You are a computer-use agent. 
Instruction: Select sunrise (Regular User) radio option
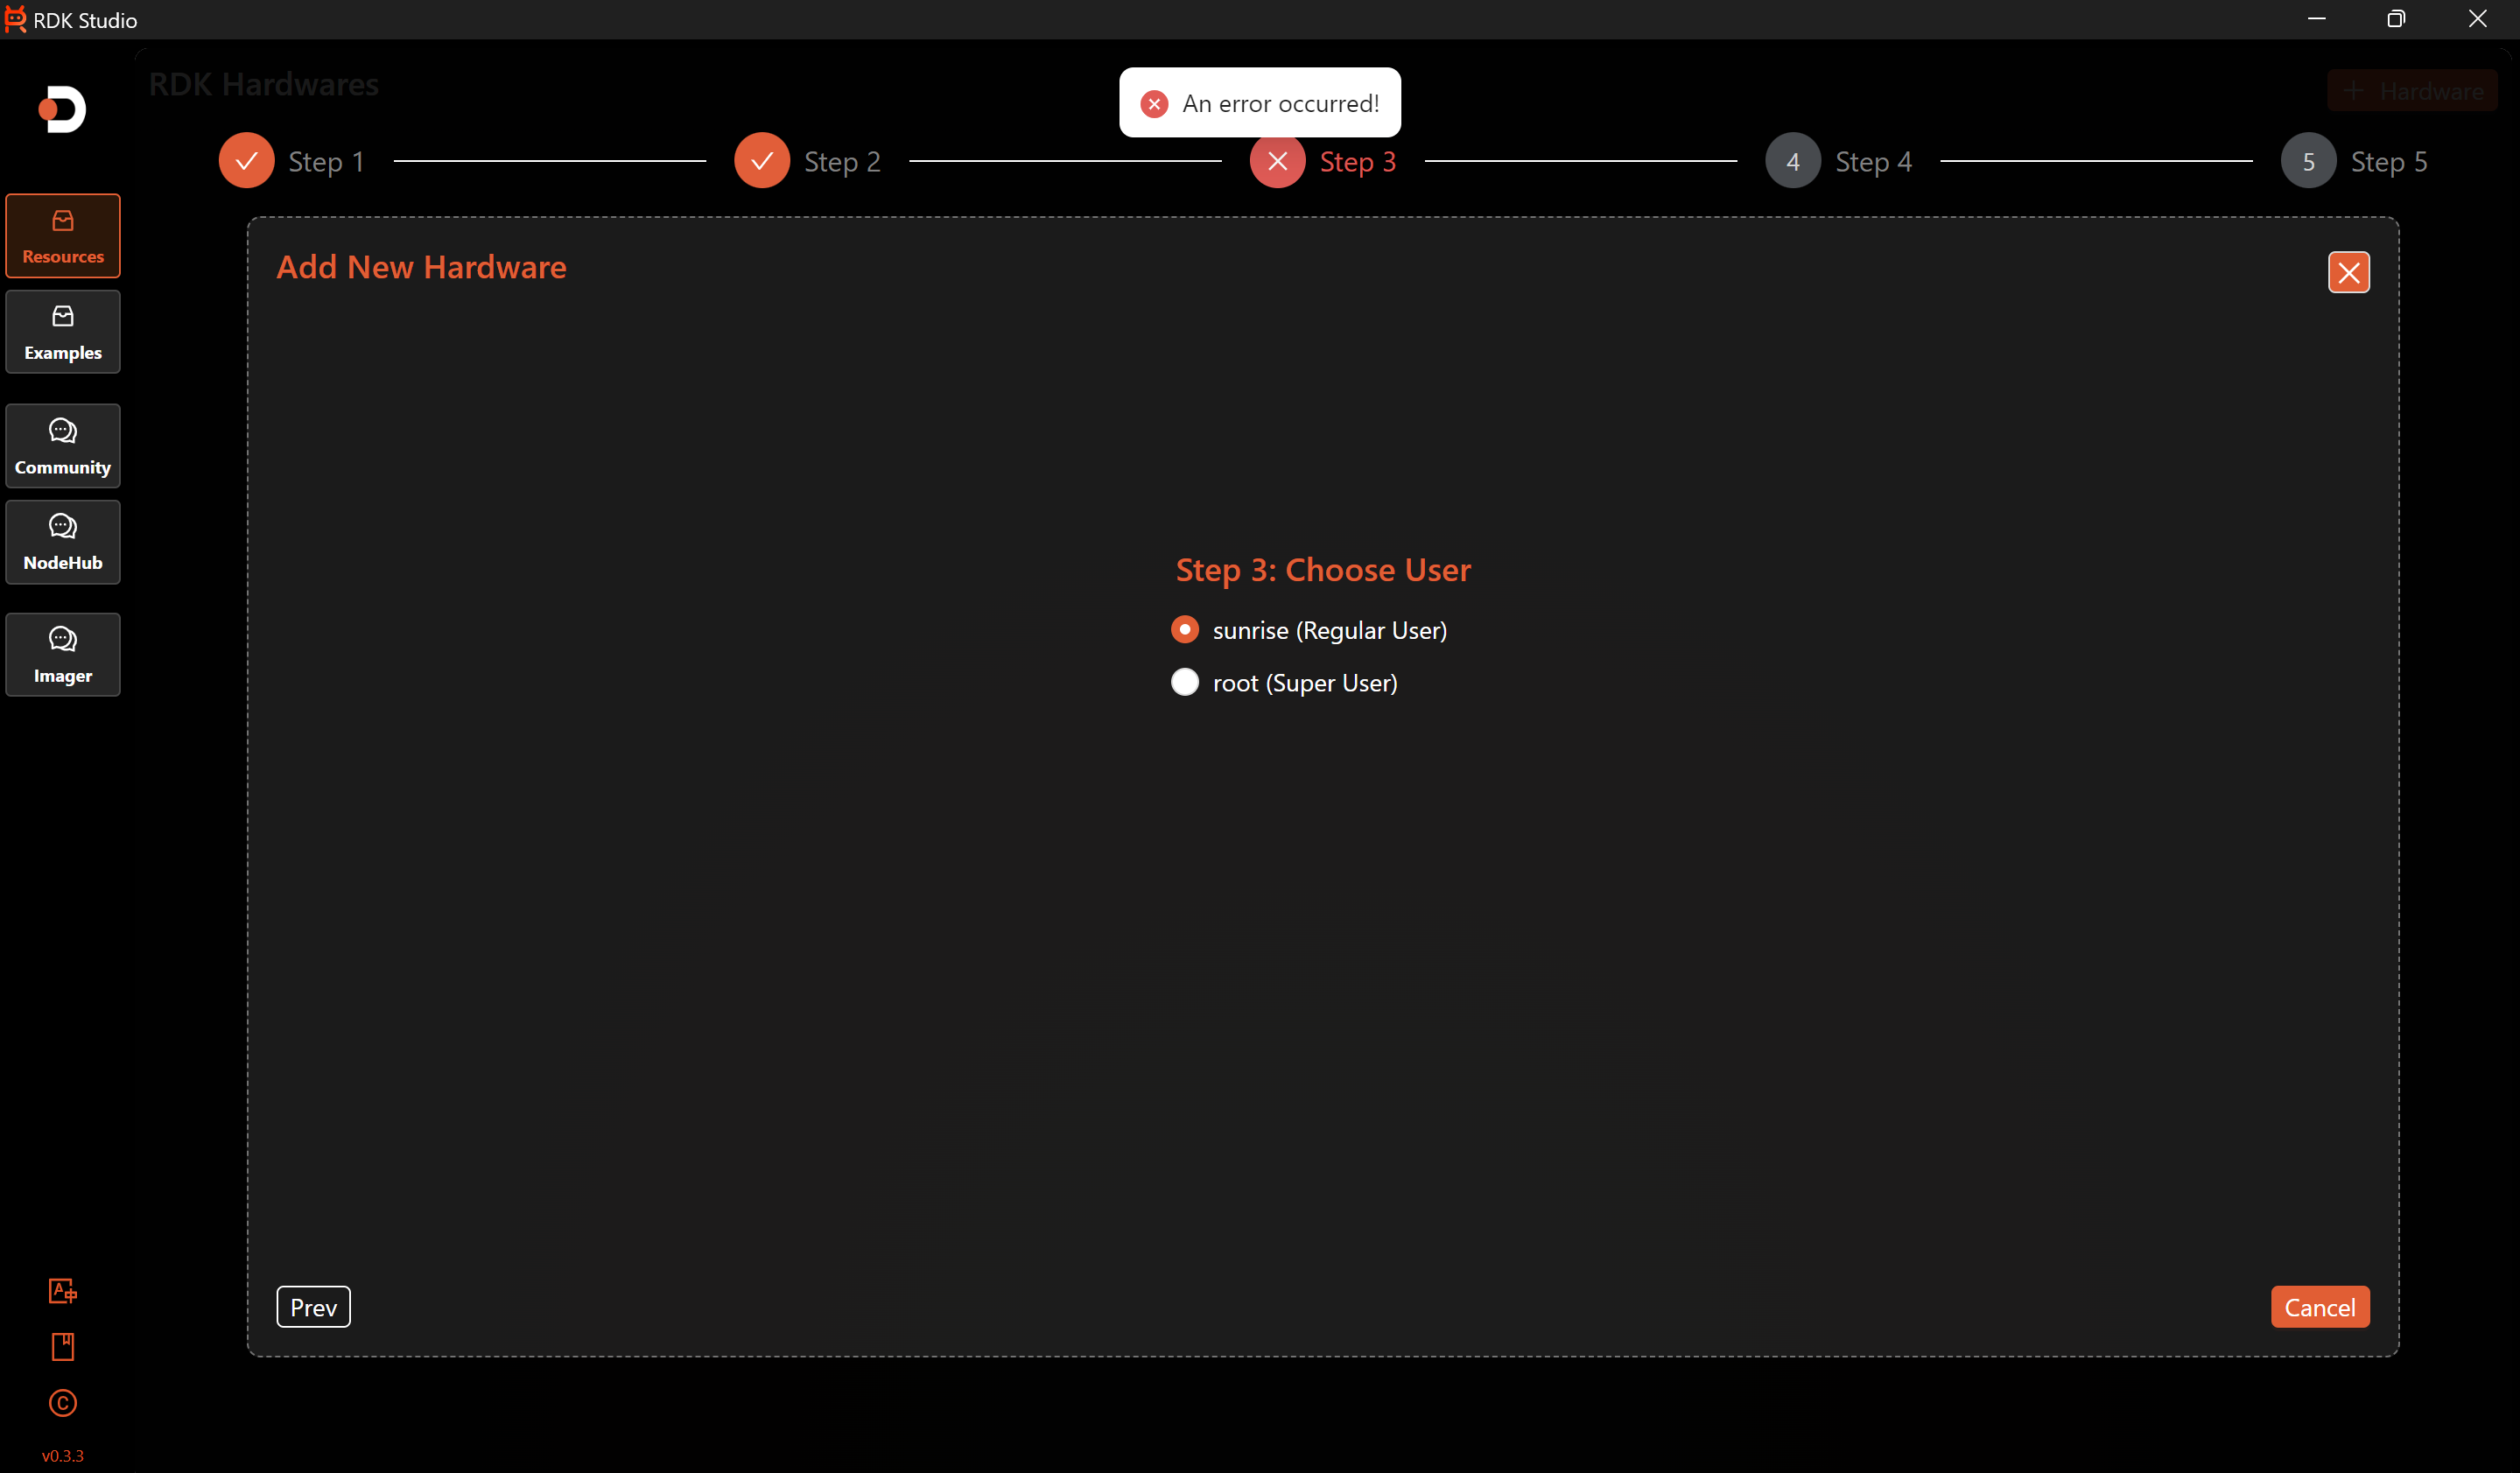(x=1185, y=630)
